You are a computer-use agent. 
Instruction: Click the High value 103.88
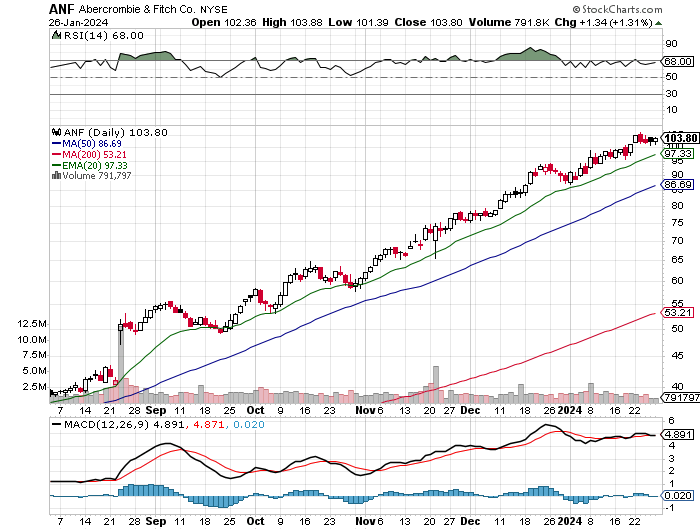coord(306,22)
